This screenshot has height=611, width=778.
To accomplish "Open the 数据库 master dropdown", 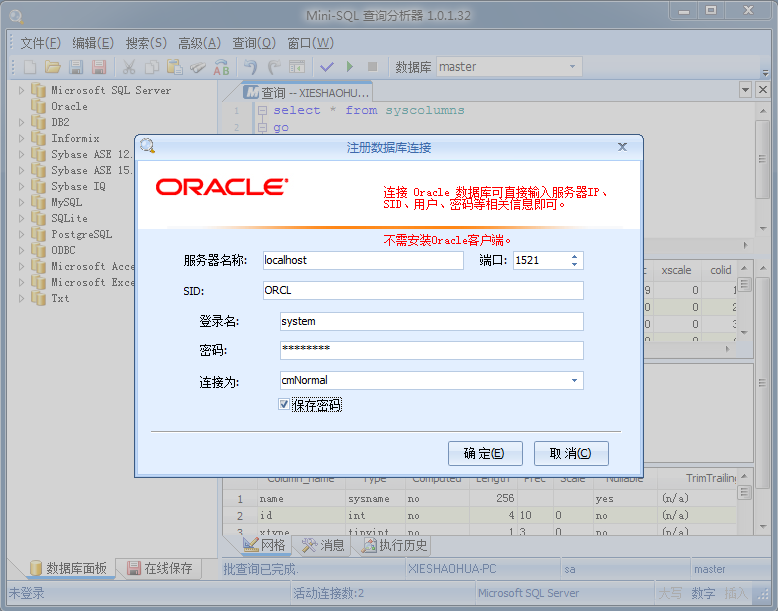I will 572,67.
